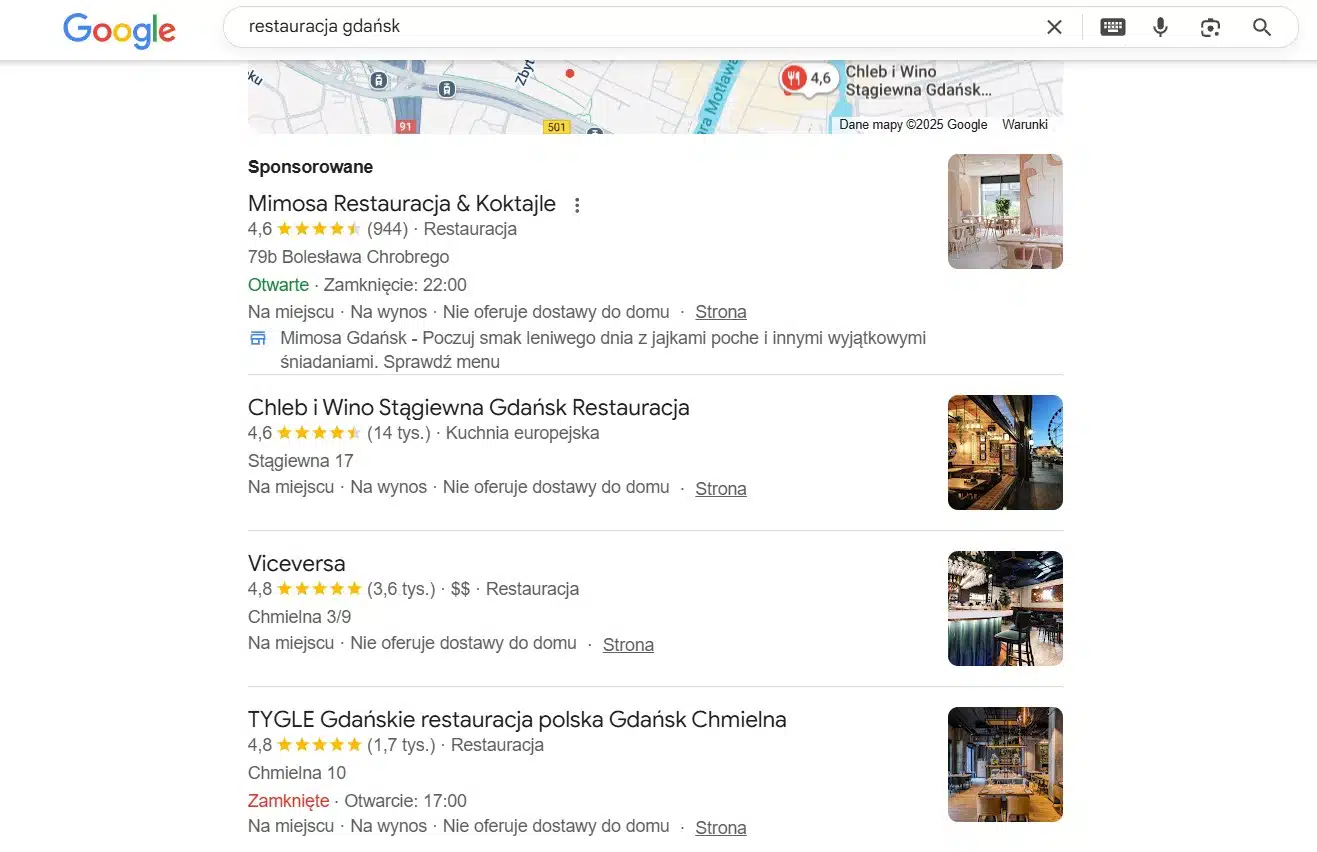Image resolution: width=1317 pixels, height=852 pixels.
Task: Start voice search with the microphone
Action: tap(1160, 28)
